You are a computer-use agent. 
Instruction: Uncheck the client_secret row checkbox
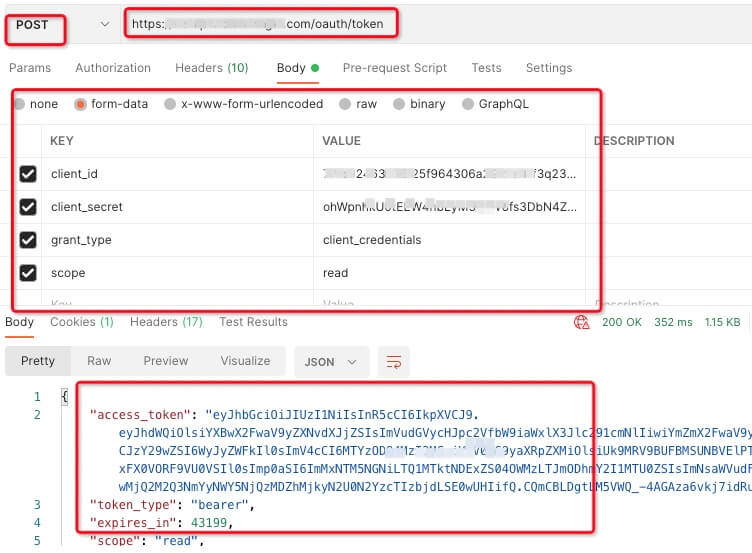click(x=28, y=207)
